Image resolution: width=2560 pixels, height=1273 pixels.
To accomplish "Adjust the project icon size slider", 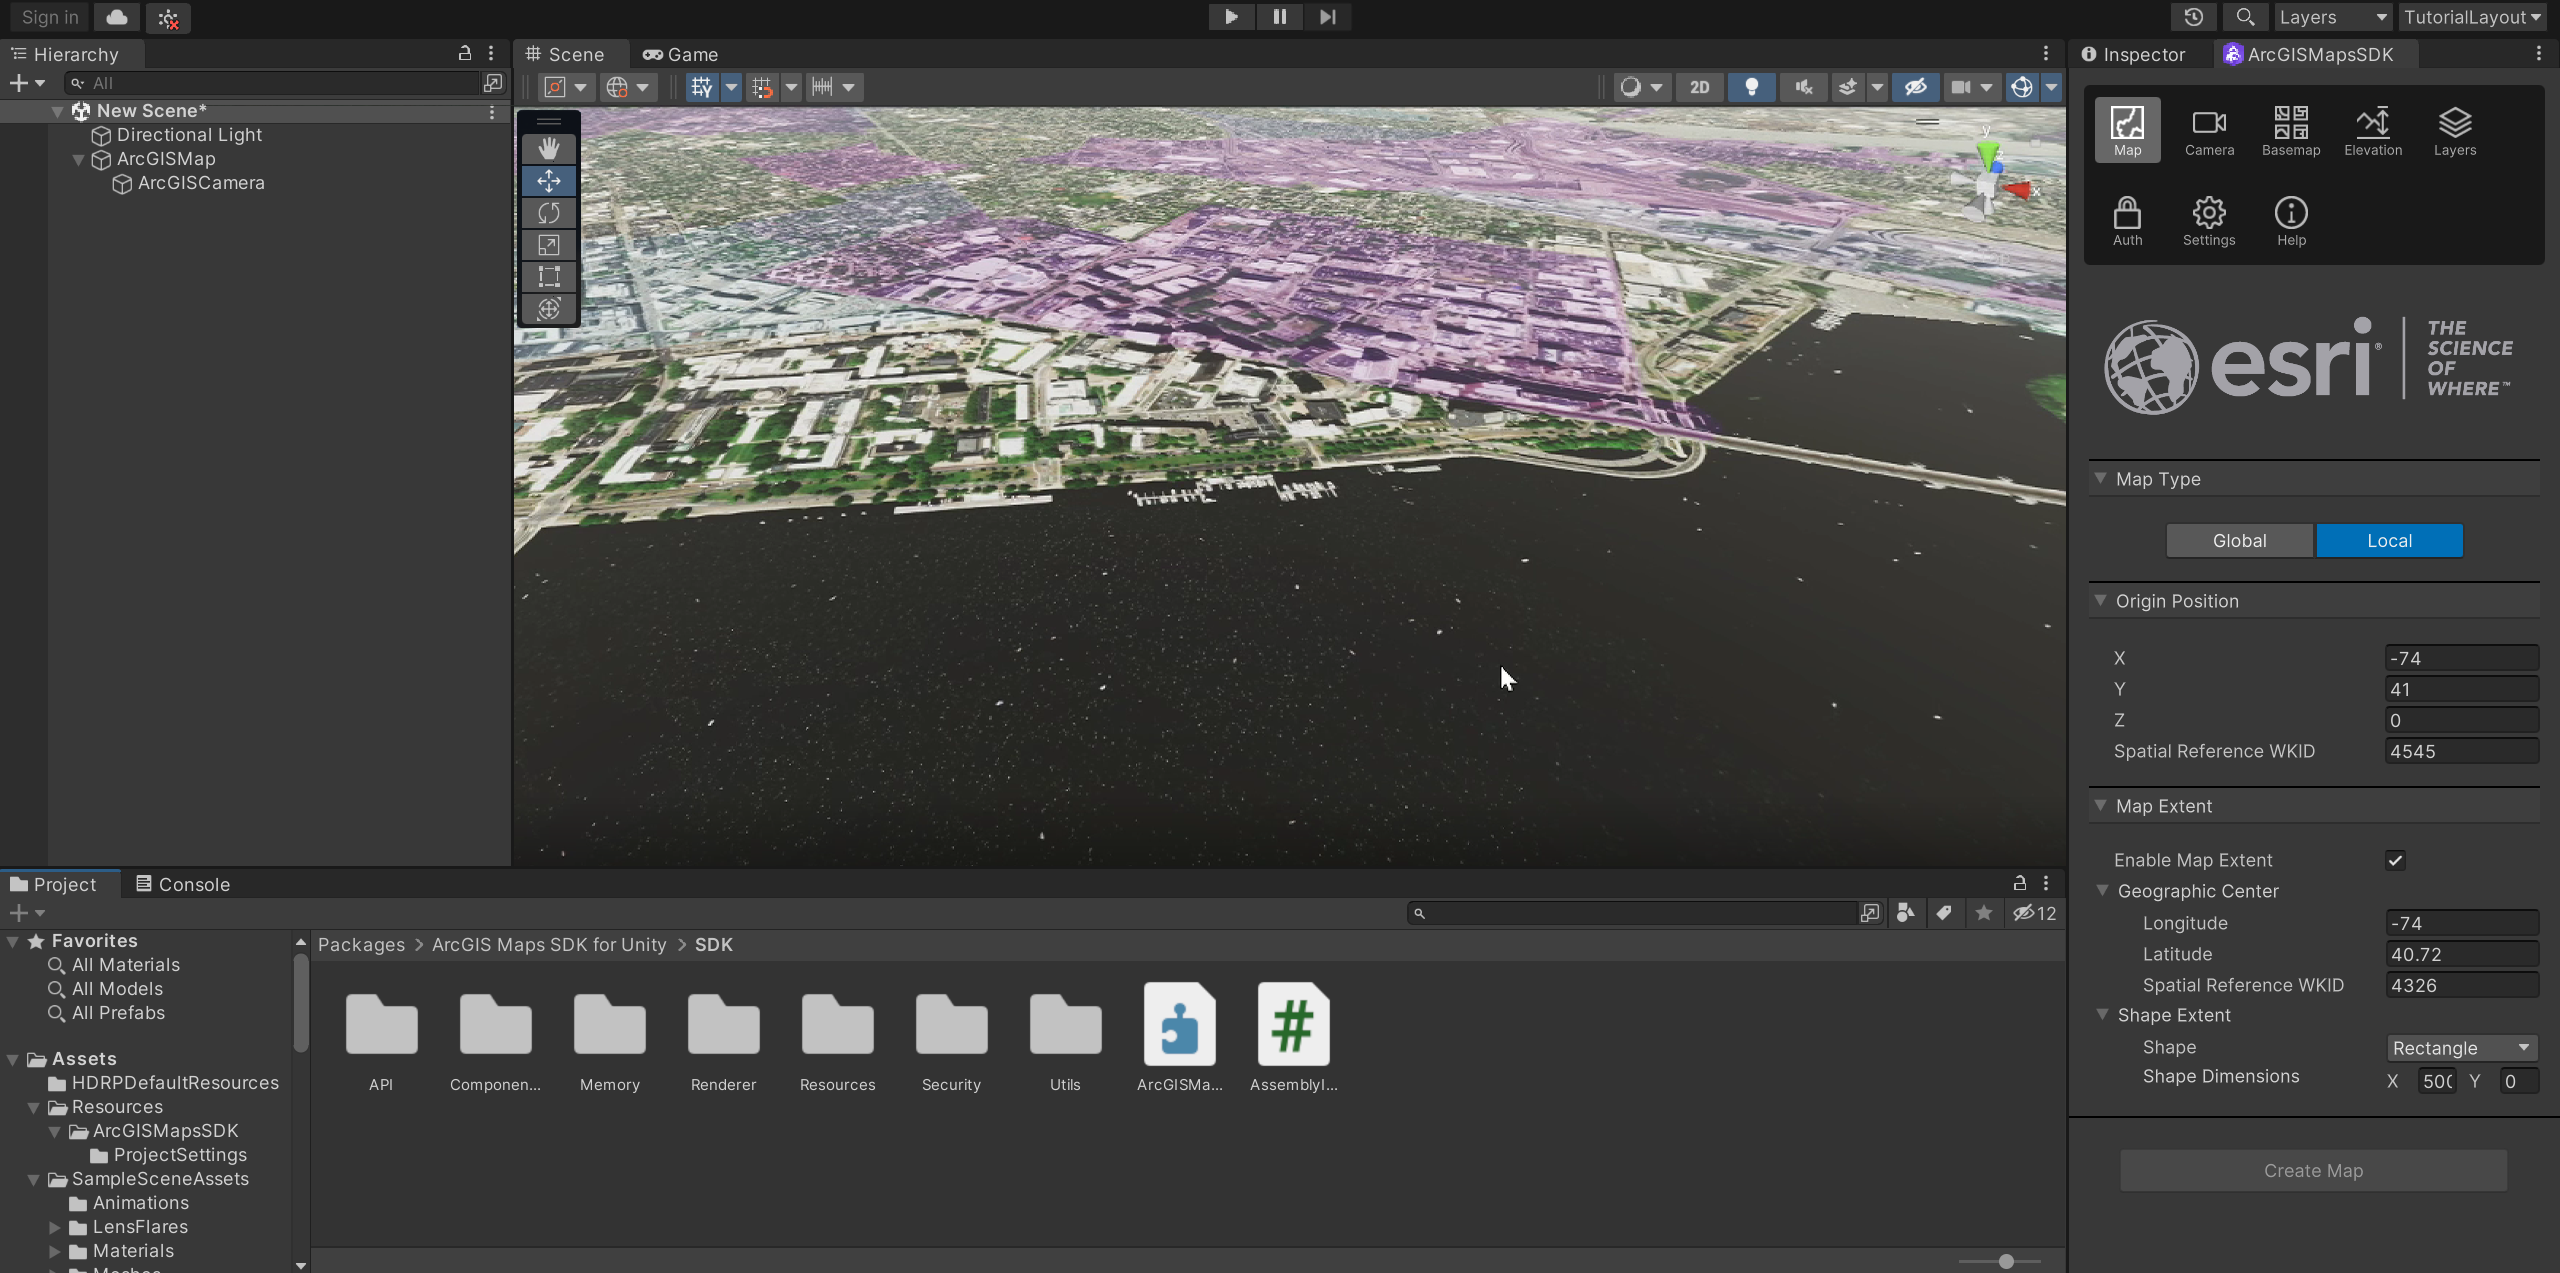I will 2006,1261.
